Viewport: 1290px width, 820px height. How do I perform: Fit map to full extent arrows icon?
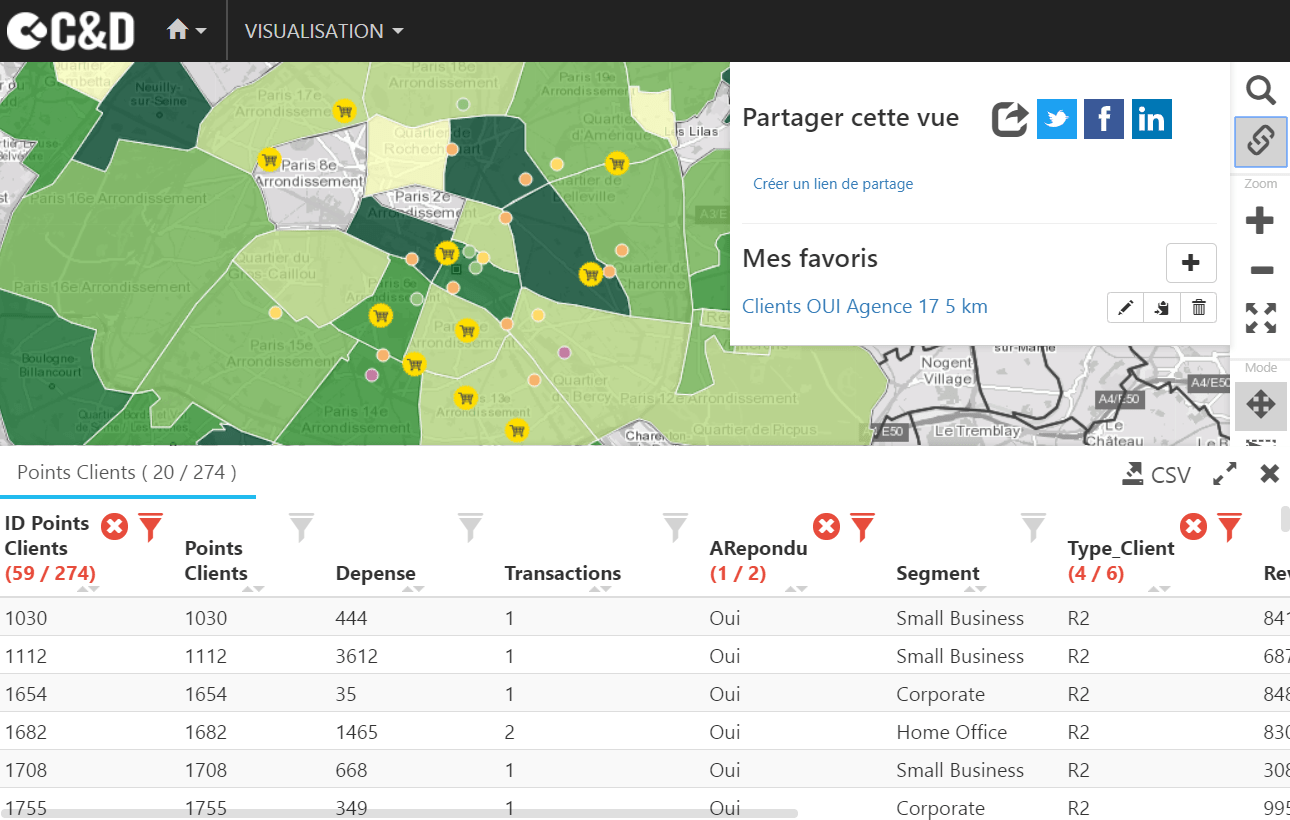pyautogui.click(x=1261, y=318)
